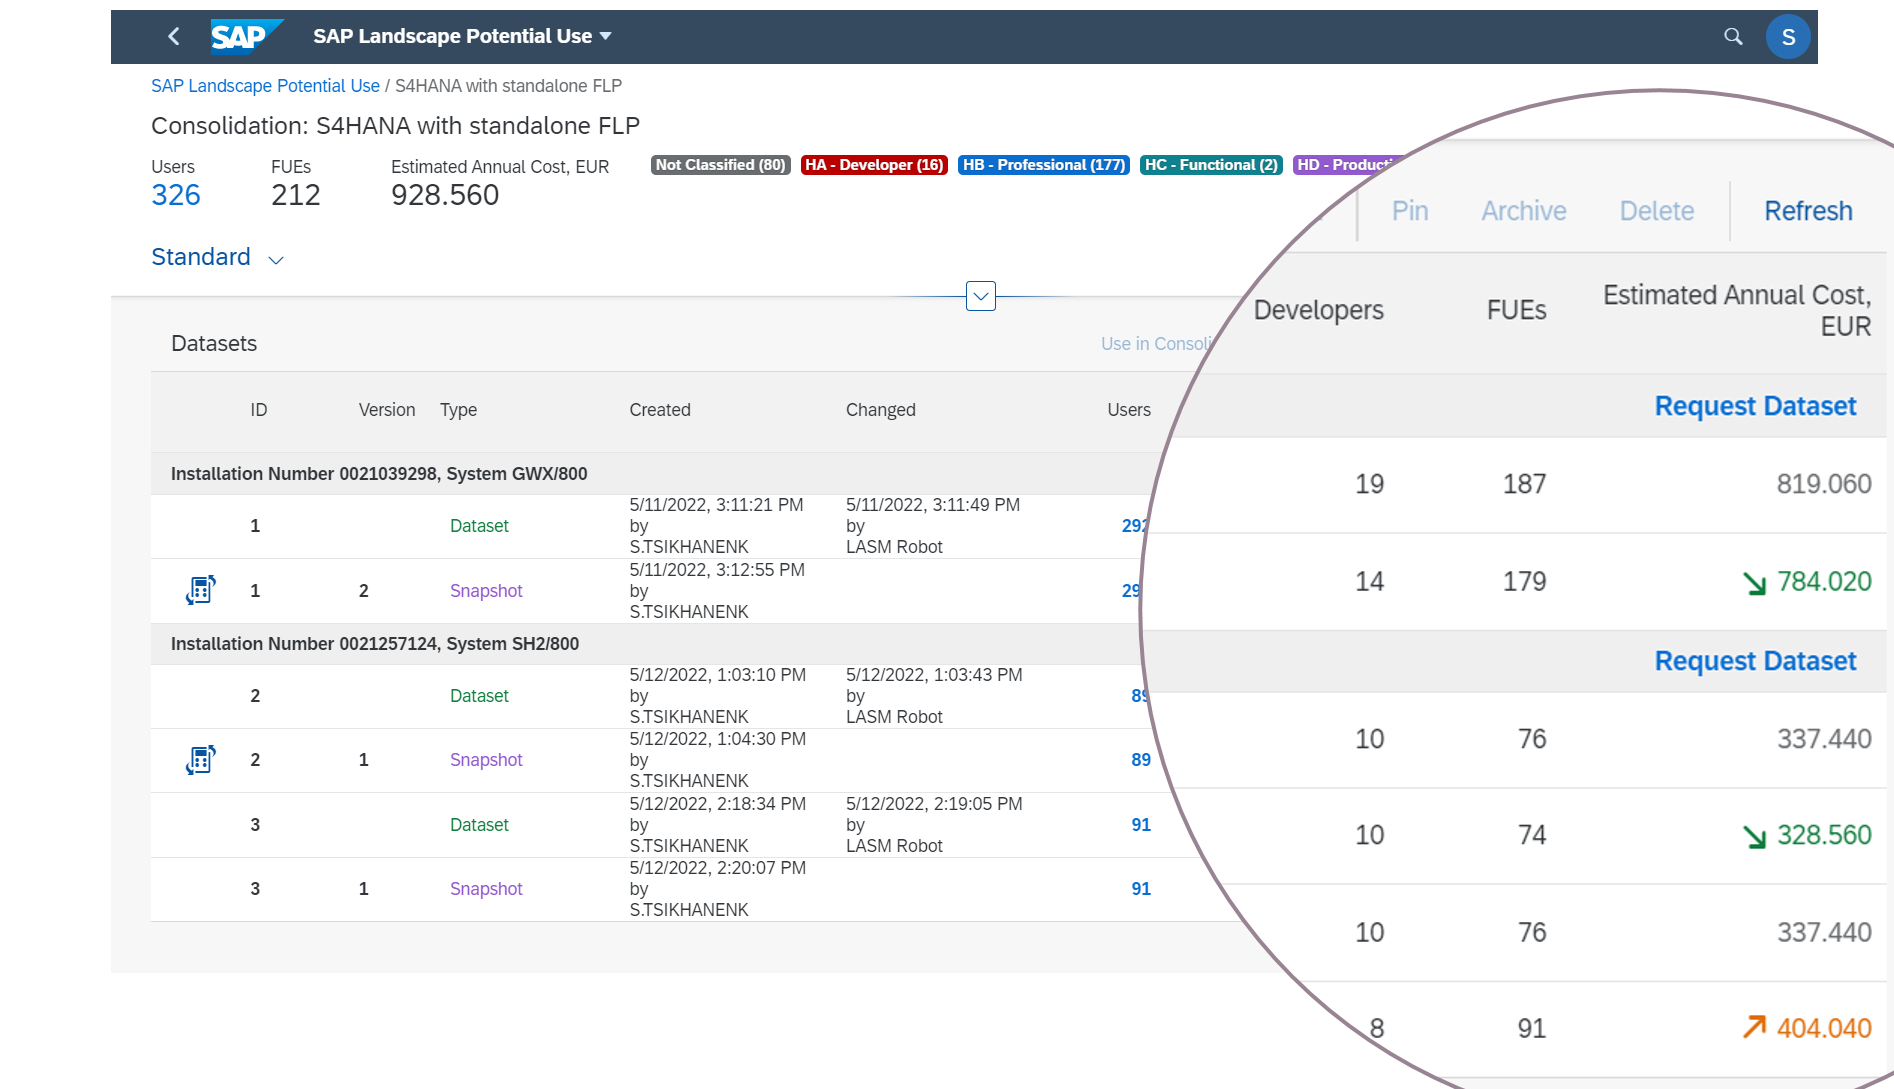
Task: Collapse the header using the chevron button
Action: 981,296
